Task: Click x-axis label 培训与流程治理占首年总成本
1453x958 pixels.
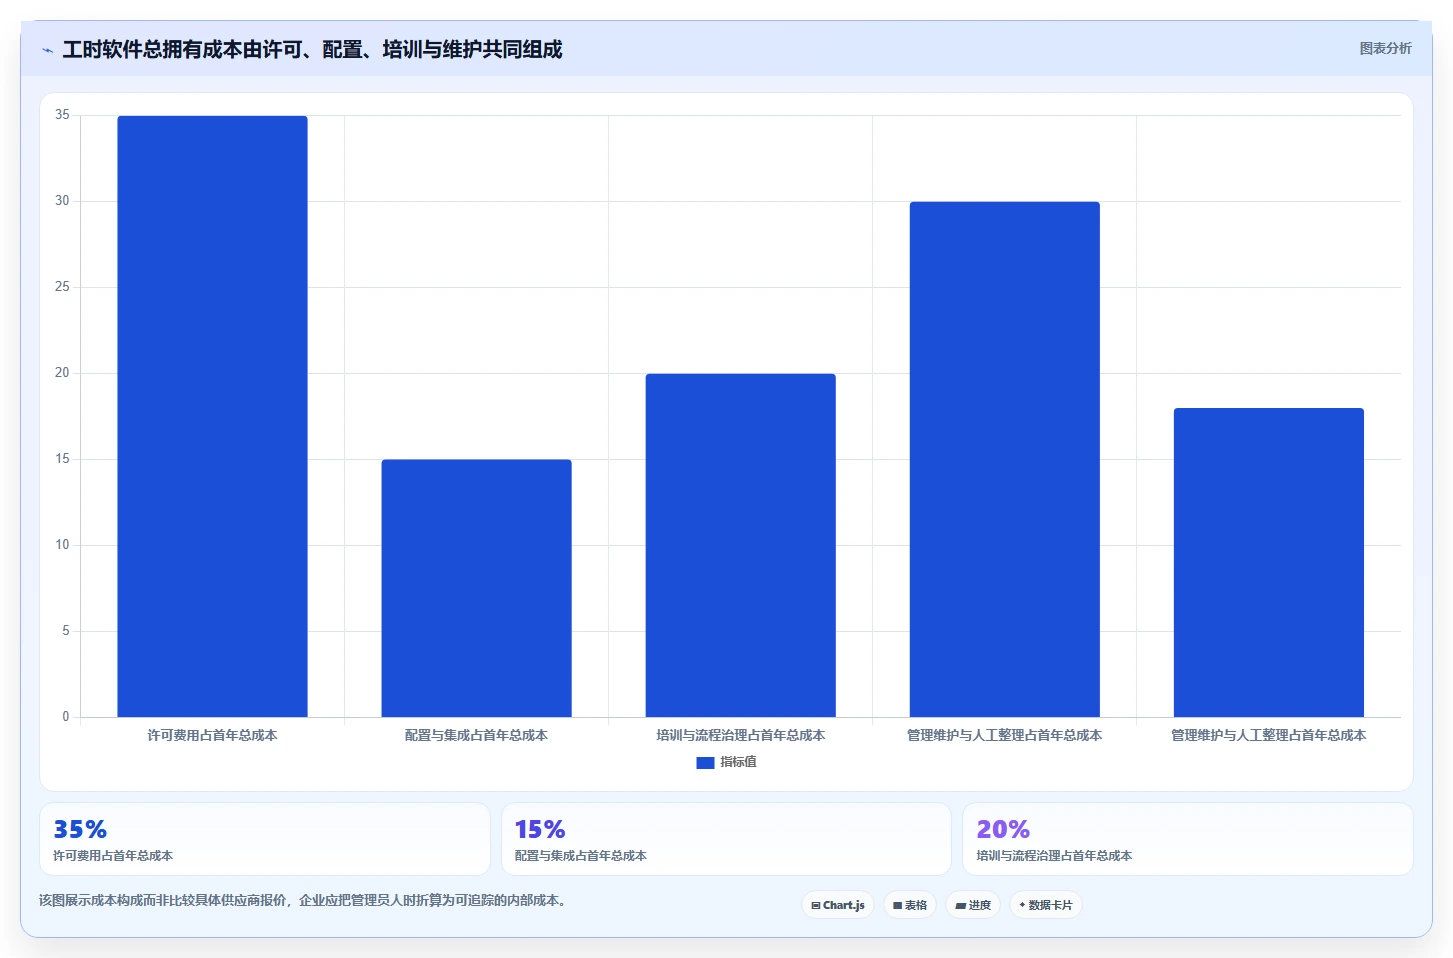Action: (740, 735)
